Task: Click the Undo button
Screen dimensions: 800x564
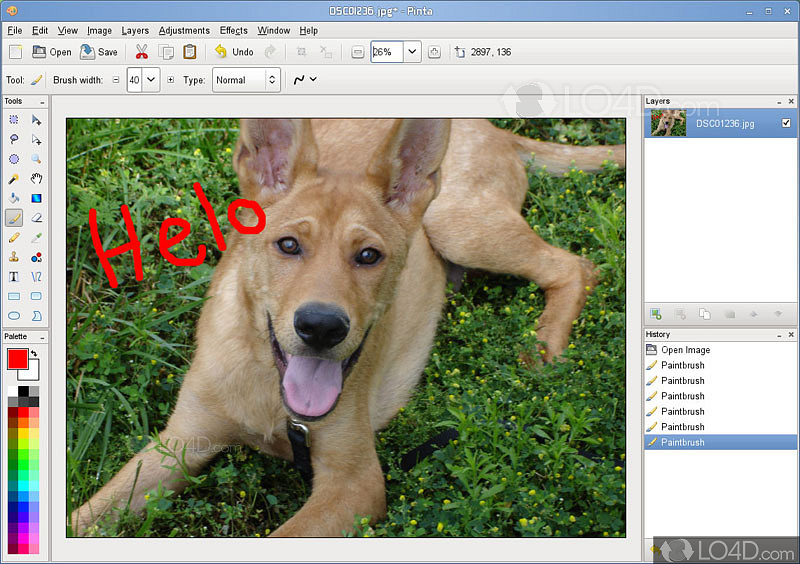Action: [233, 52]
